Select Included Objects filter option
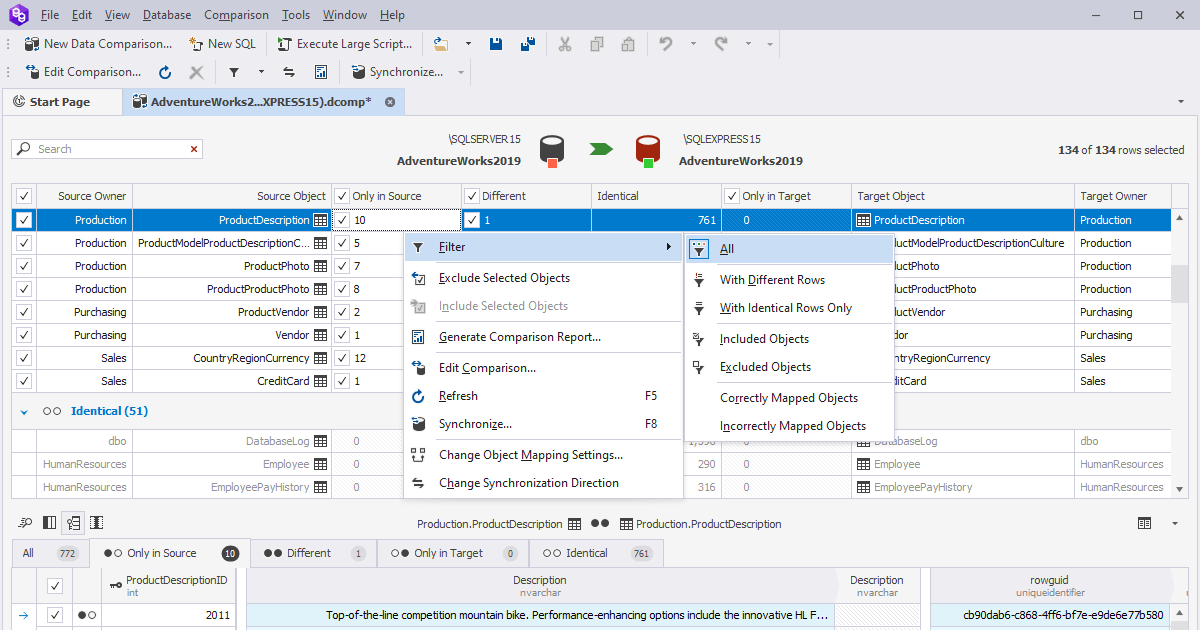The width and height of the screenshot is (1200, 630). click(789, 339)
